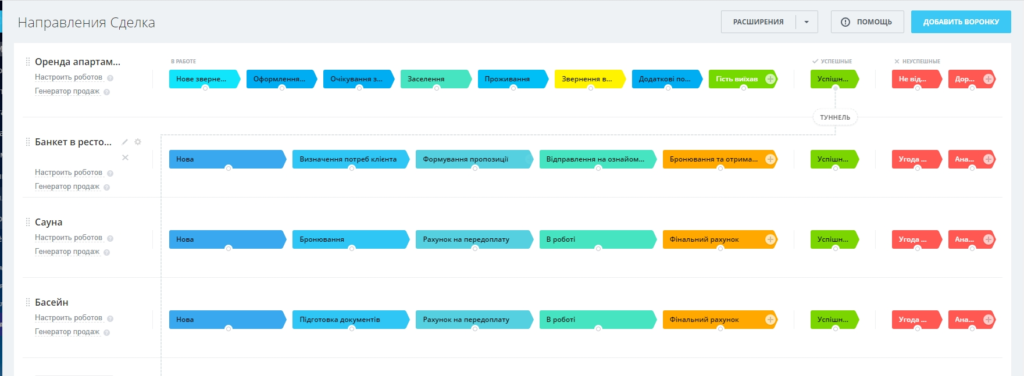The image size is (1024, 376).
Task: Open Настроить роботов for Оренда апартам
Action: click(69, 77)
